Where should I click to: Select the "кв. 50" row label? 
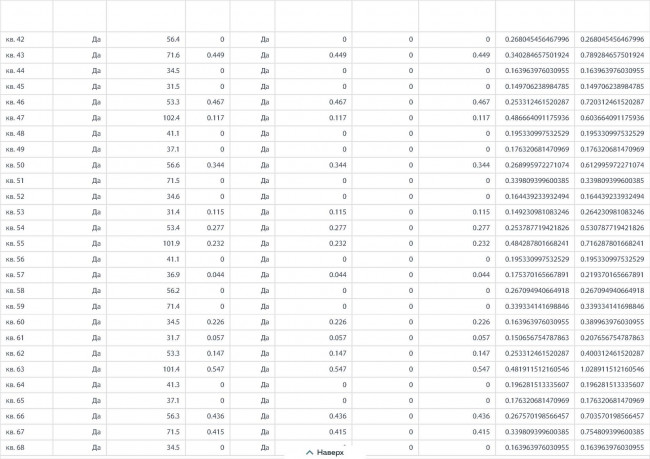tap(15, 165)
